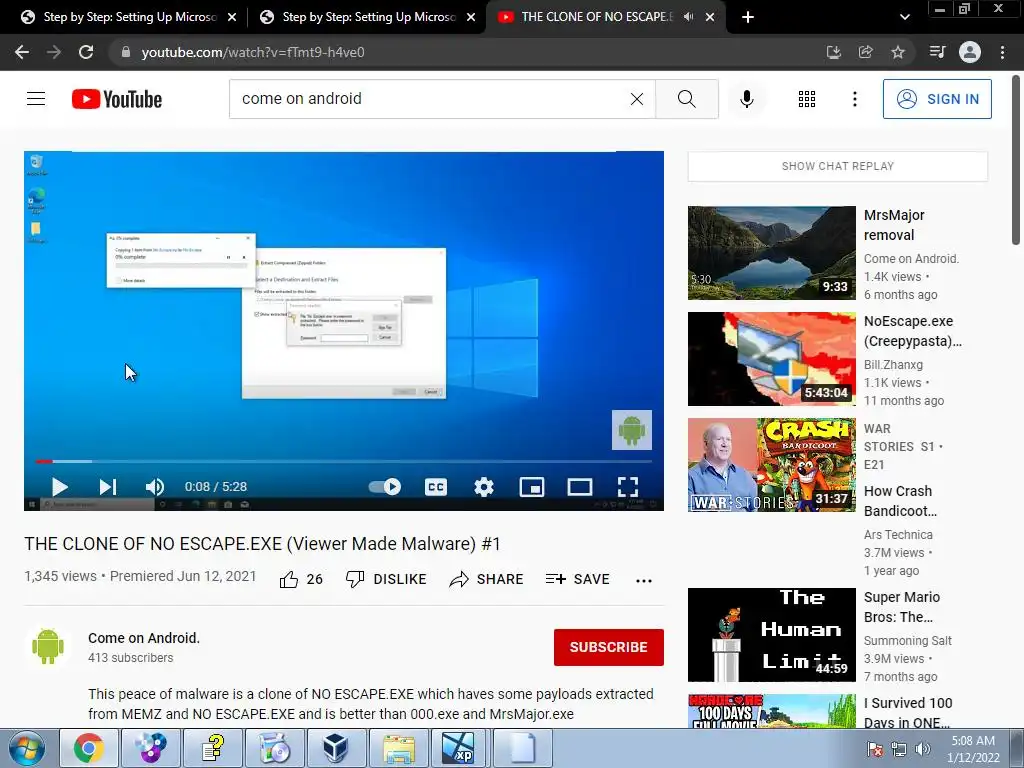Open video settings gear
This screenshot has width=1024, height=768.
484,487
